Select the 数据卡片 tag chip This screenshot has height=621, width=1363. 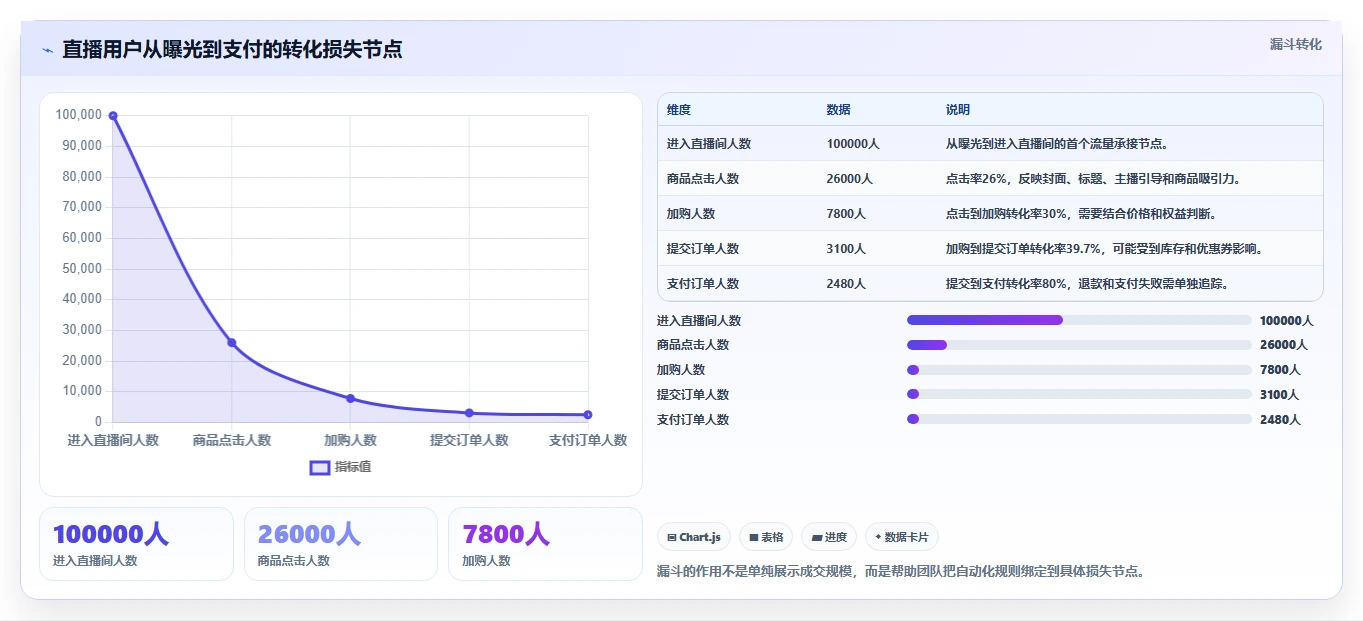click(901, 537)
